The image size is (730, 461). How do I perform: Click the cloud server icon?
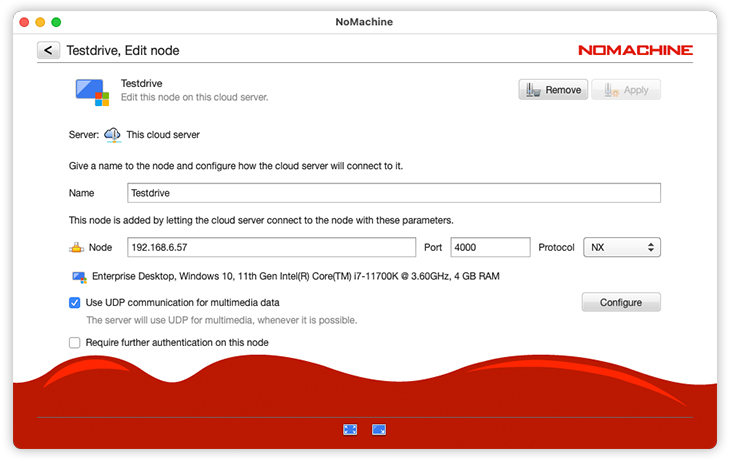tap(112, 134)
